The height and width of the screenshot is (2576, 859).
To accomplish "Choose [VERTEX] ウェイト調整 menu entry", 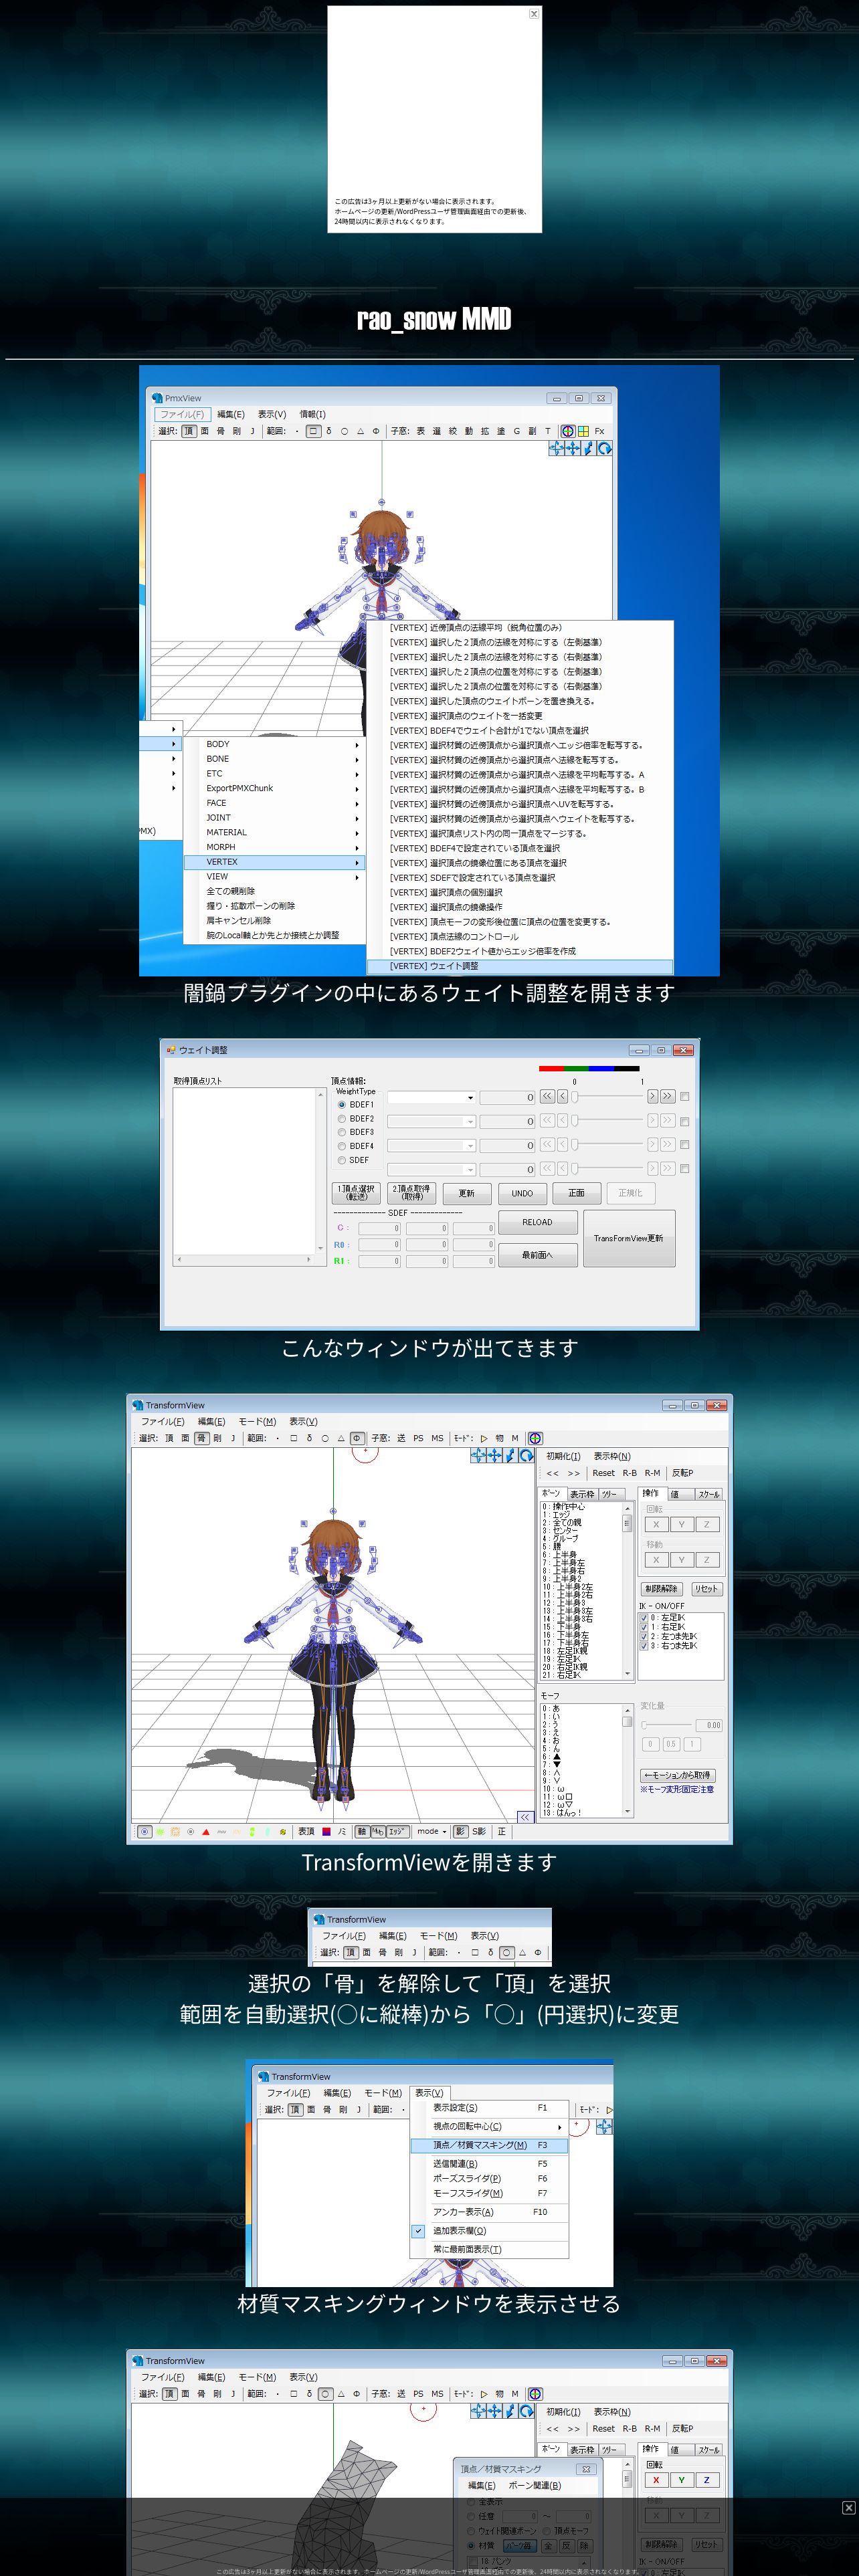I will tap(519, 966).
